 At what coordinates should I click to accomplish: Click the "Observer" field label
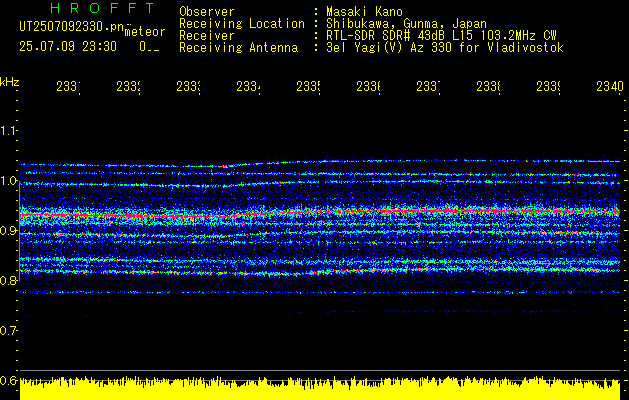coord(207,11)
